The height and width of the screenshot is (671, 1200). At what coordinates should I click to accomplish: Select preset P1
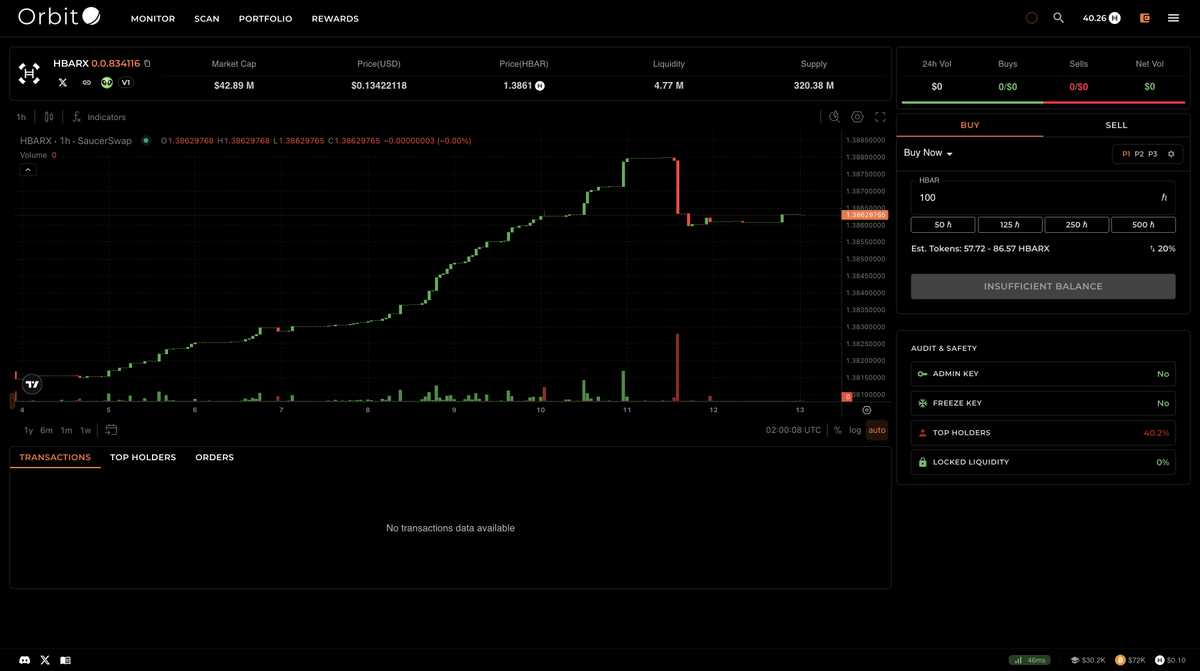tap(1126, 154)
